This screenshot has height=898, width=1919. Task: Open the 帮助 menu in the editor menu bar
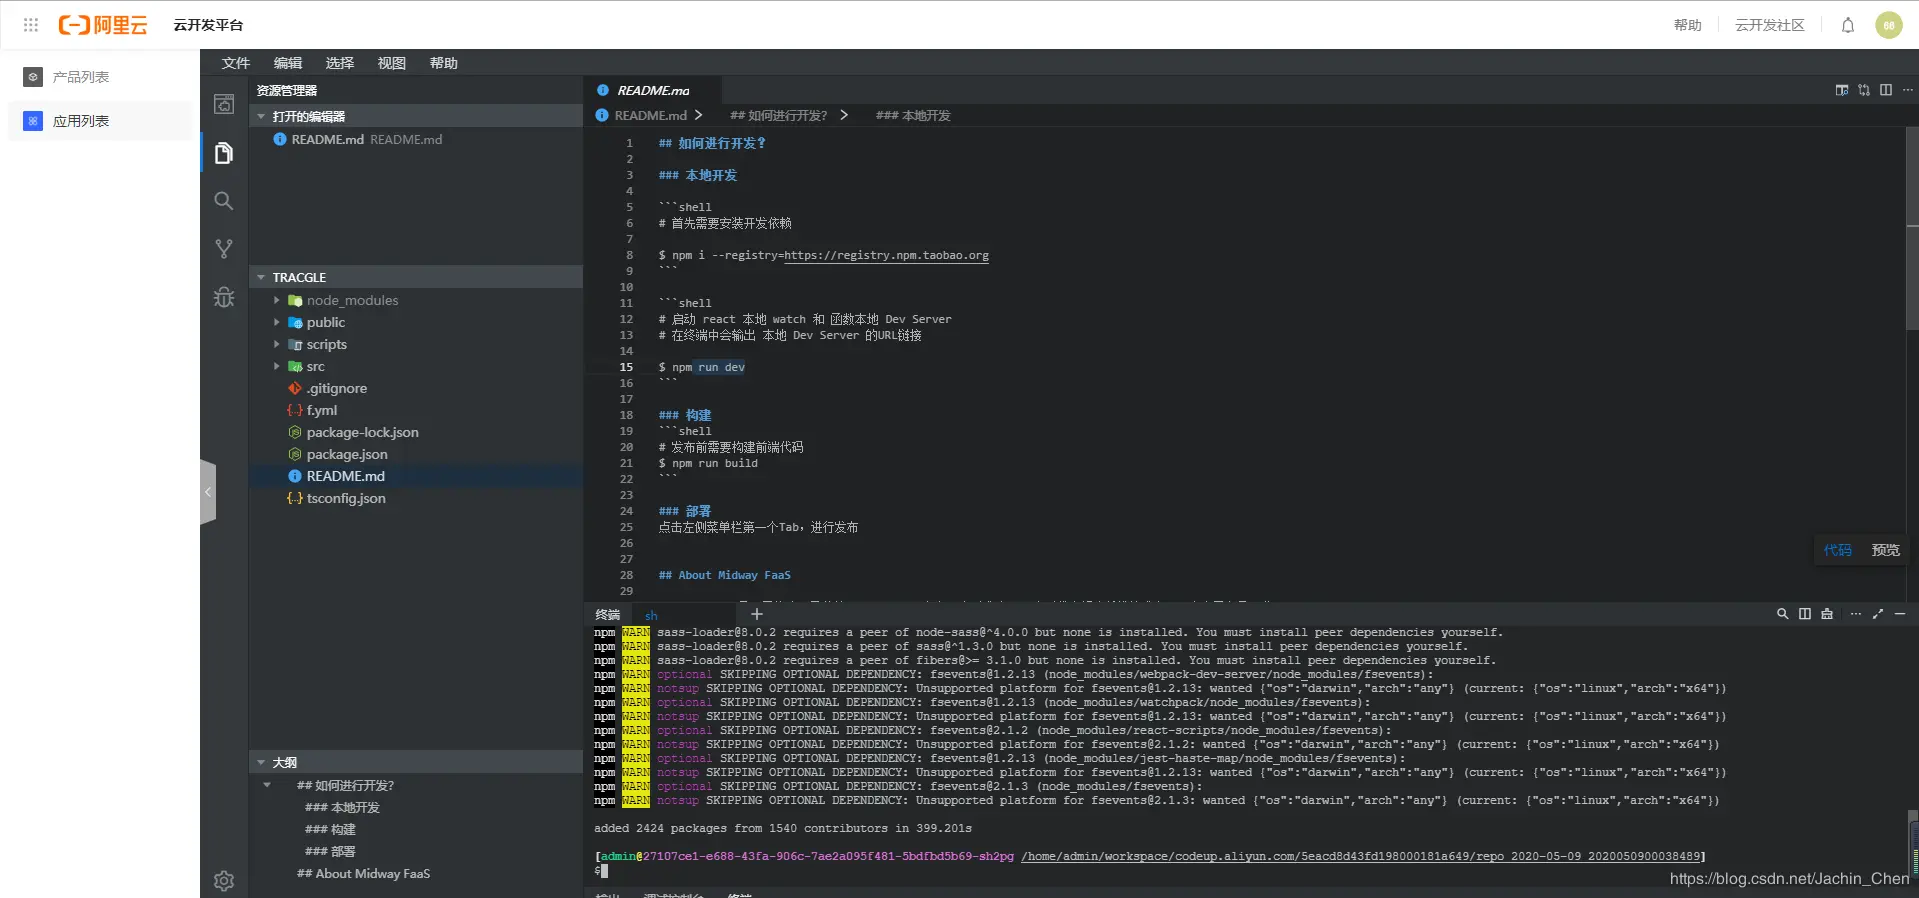[444, 63]
